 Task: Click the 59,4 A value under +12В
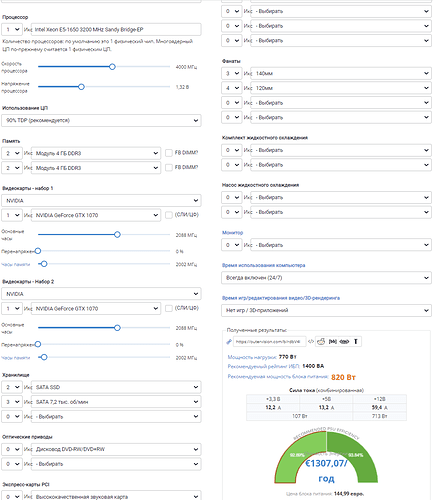click(380, 407)
